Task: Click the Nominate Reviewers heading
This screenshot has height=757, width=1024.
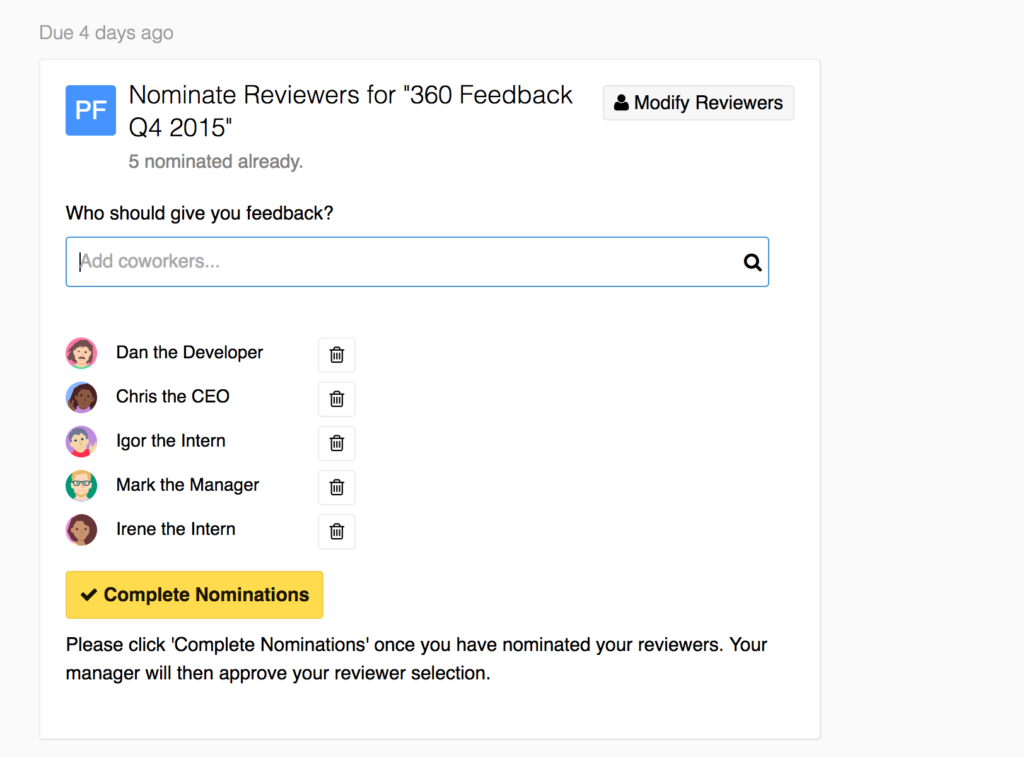Action: (351, 111)
